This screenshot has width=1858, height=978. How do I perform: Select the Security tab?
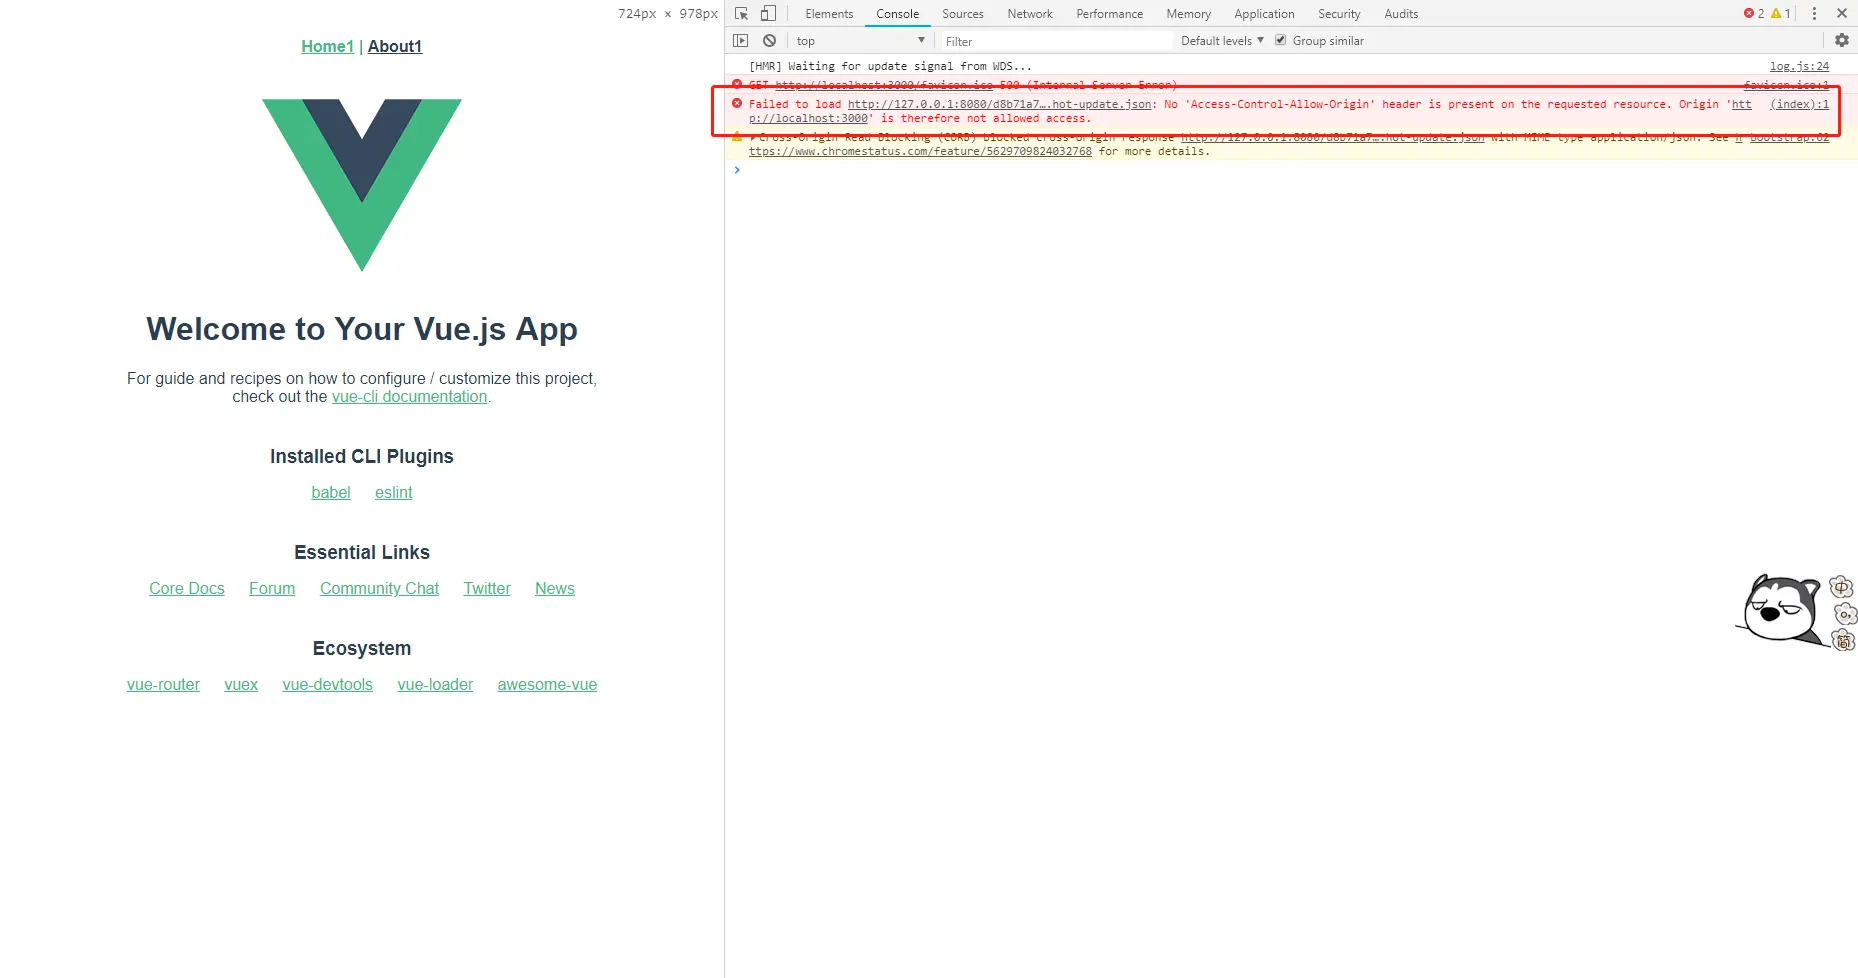pyautogui.click(x=1339, y=14)
